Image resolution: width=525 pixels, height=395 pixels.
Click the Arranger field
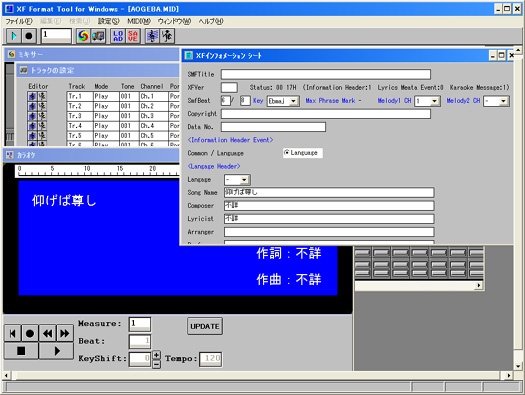coord(329,232)
